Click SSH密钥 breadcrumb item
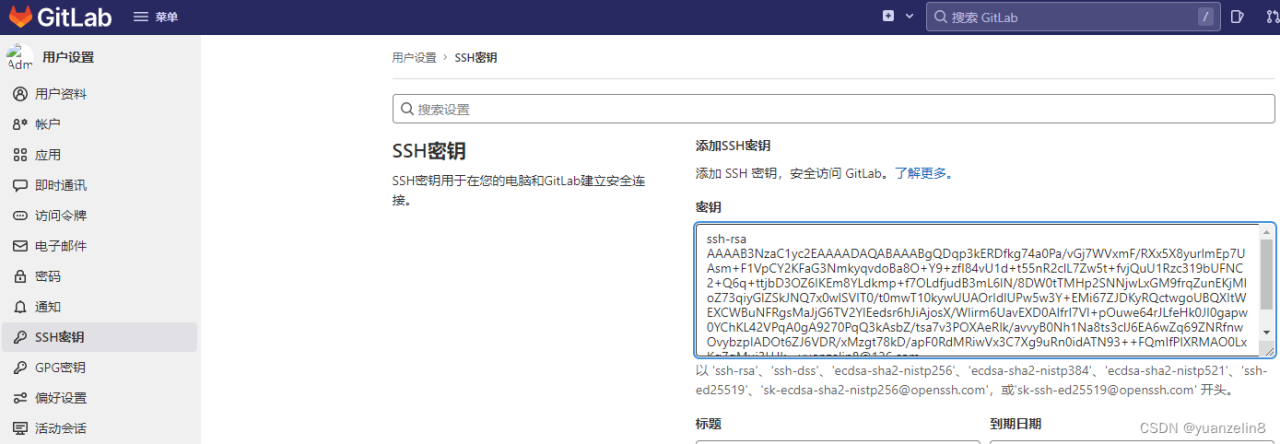 [476, 58]
